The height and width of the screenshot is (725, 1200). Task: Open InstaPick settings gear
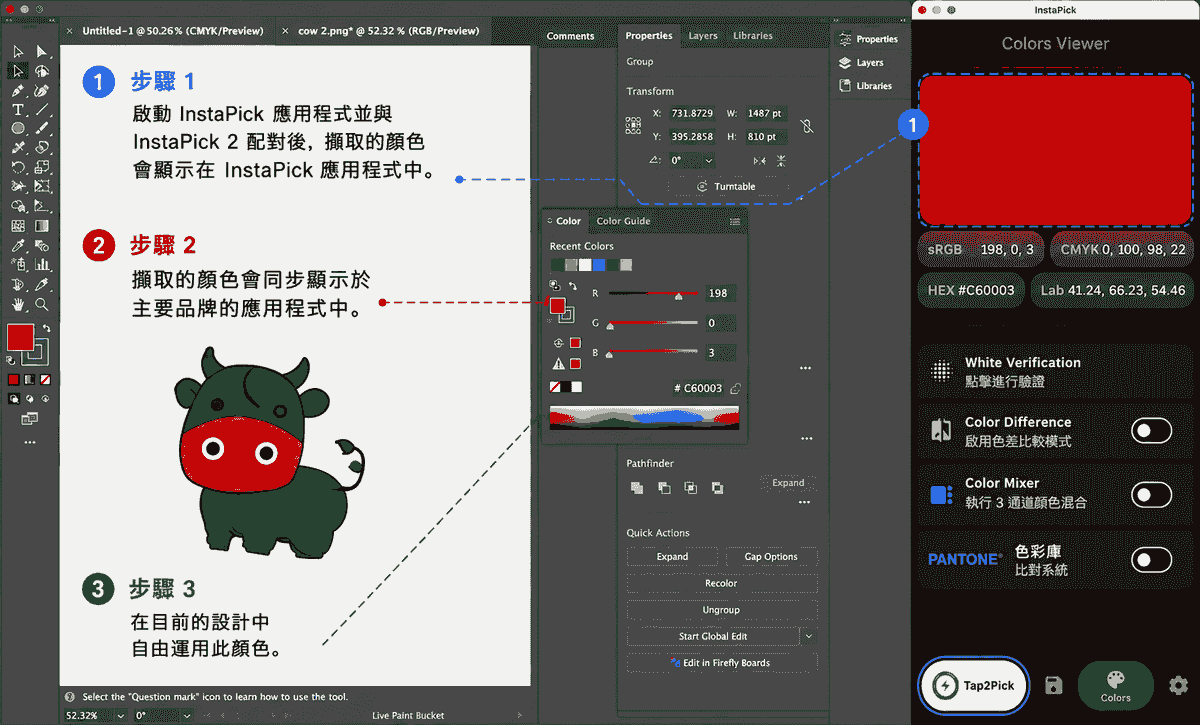point(1179,685)
